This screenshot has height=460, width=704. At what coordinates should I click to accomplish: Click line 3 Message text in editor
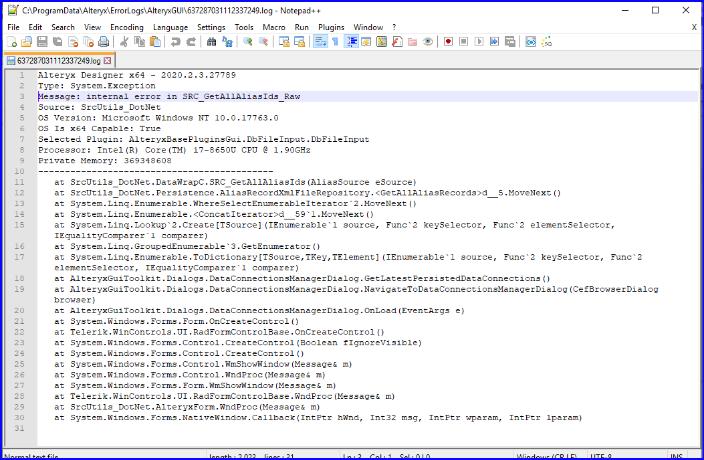(x=169, y=96)
